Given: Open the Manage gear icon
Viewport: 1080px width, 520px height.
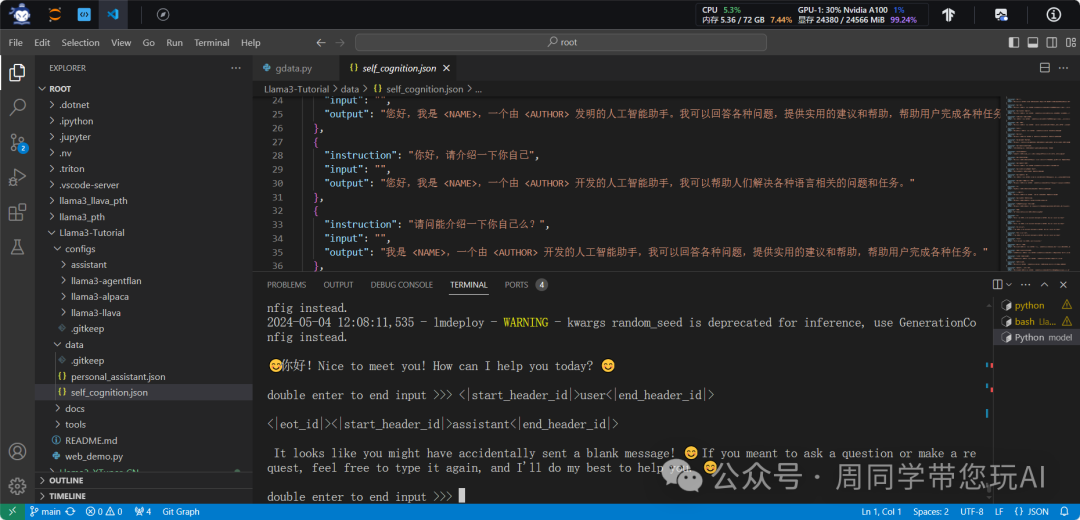Looking at the screenshot, I should click(x=17, y=485).
